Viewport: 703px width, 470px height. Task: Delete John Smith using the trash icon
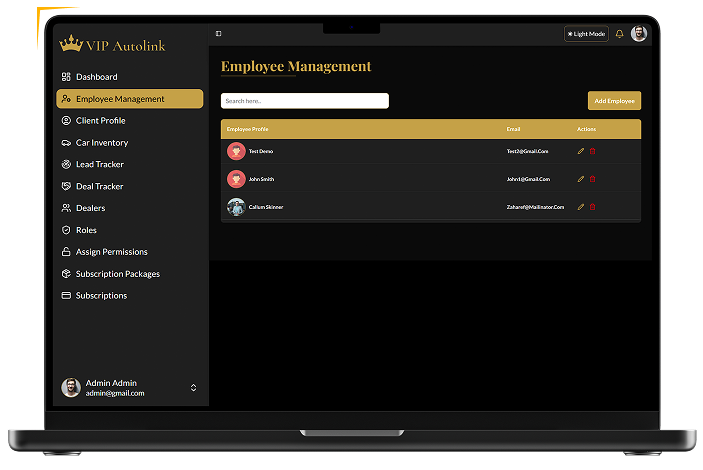point(592,179)
